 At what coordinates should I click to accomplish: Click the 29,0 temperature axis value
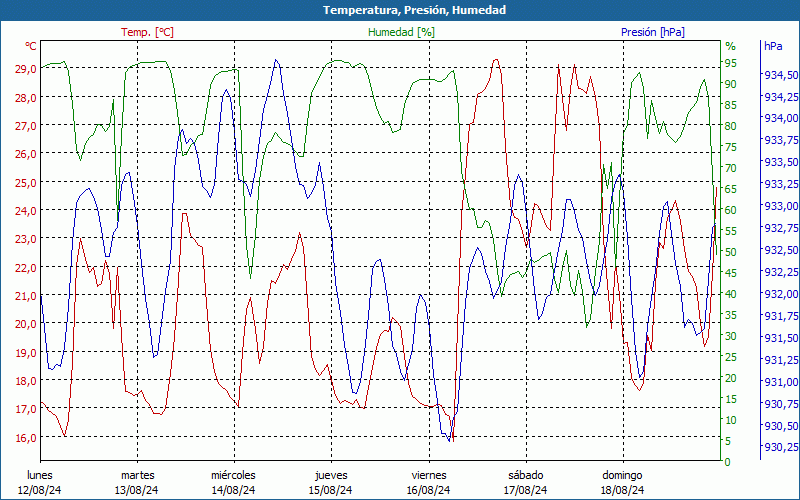pos(26,68)
